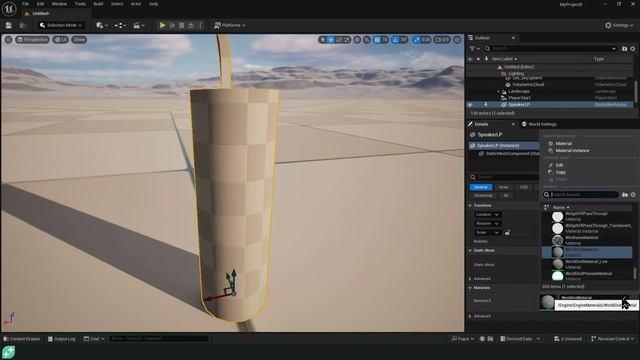Toggle scale snapping
Viewport: 640px width, 360px height.
(416, 40)
